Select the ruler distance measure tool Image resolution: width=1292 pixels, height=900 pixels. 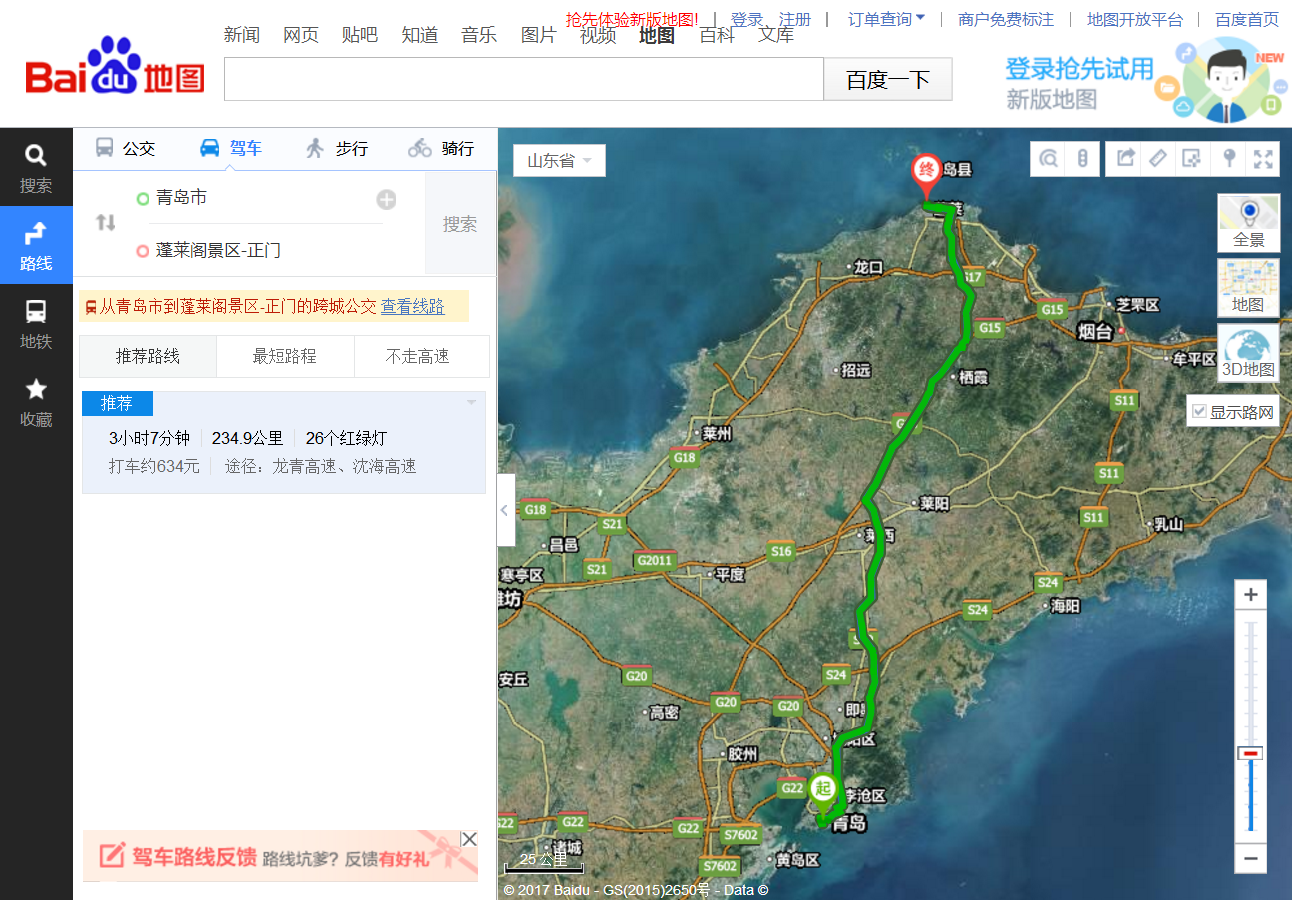coord(1158,158)
